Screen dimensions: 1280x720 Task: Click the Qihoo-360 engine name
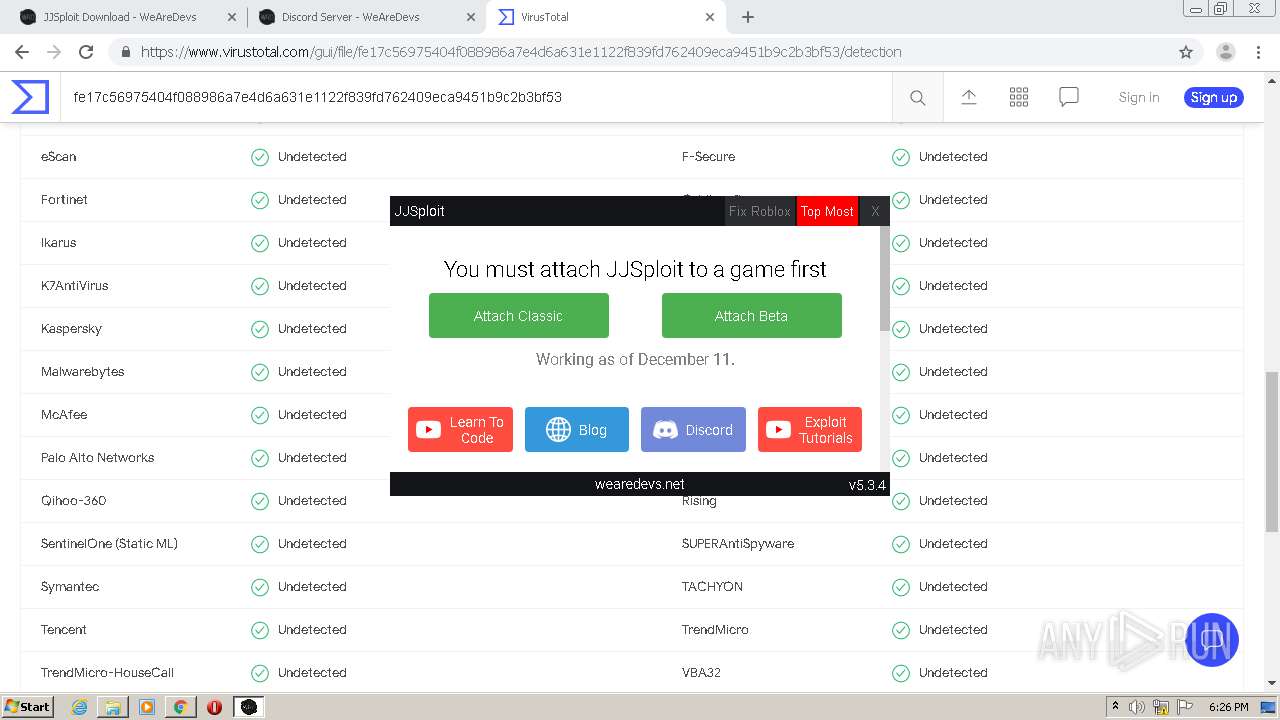pyautogui.click(x=74, y=501)
